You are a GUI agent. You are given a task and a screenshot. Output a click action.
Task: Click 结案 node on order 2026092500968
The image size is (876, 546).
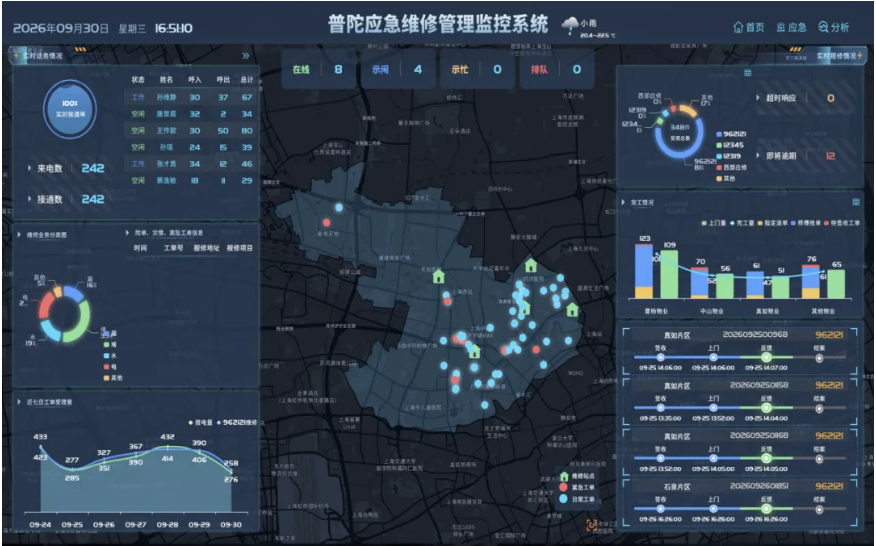tap(819, 358)
